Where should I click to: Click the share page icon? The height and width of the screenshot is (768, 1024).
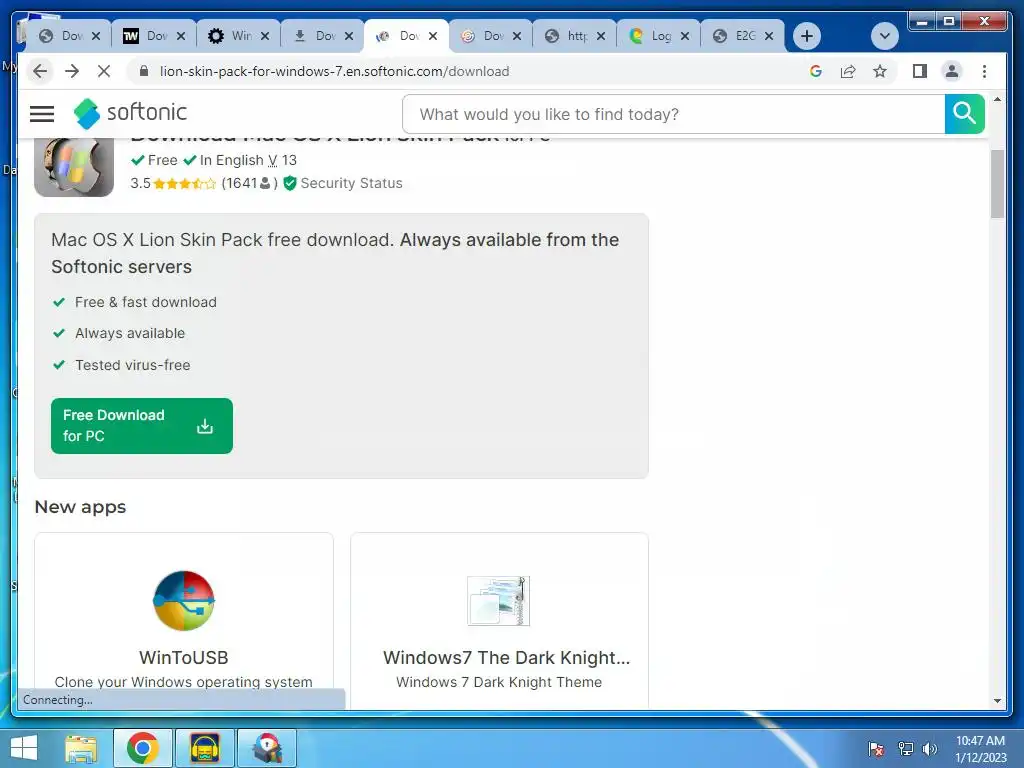click(x=848, y=71)
